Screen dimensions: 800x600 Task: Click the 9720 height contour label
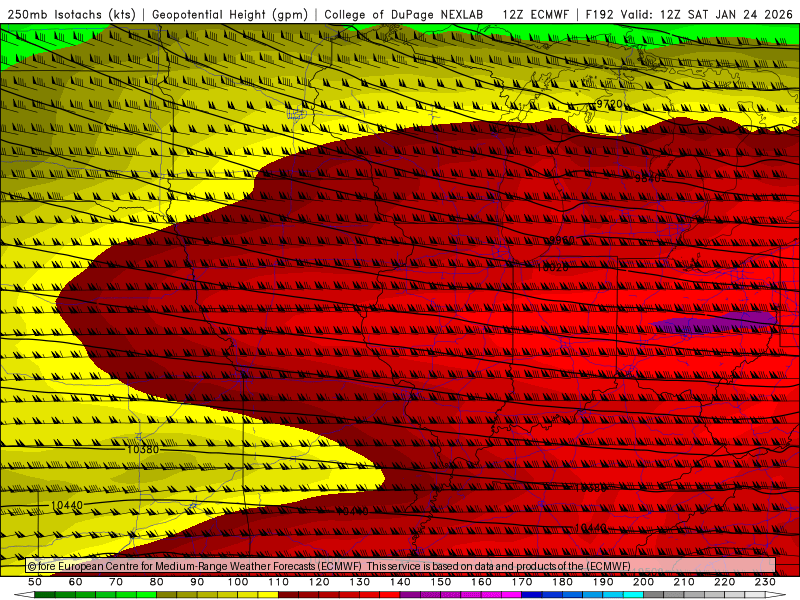click(x=609, y=104)
